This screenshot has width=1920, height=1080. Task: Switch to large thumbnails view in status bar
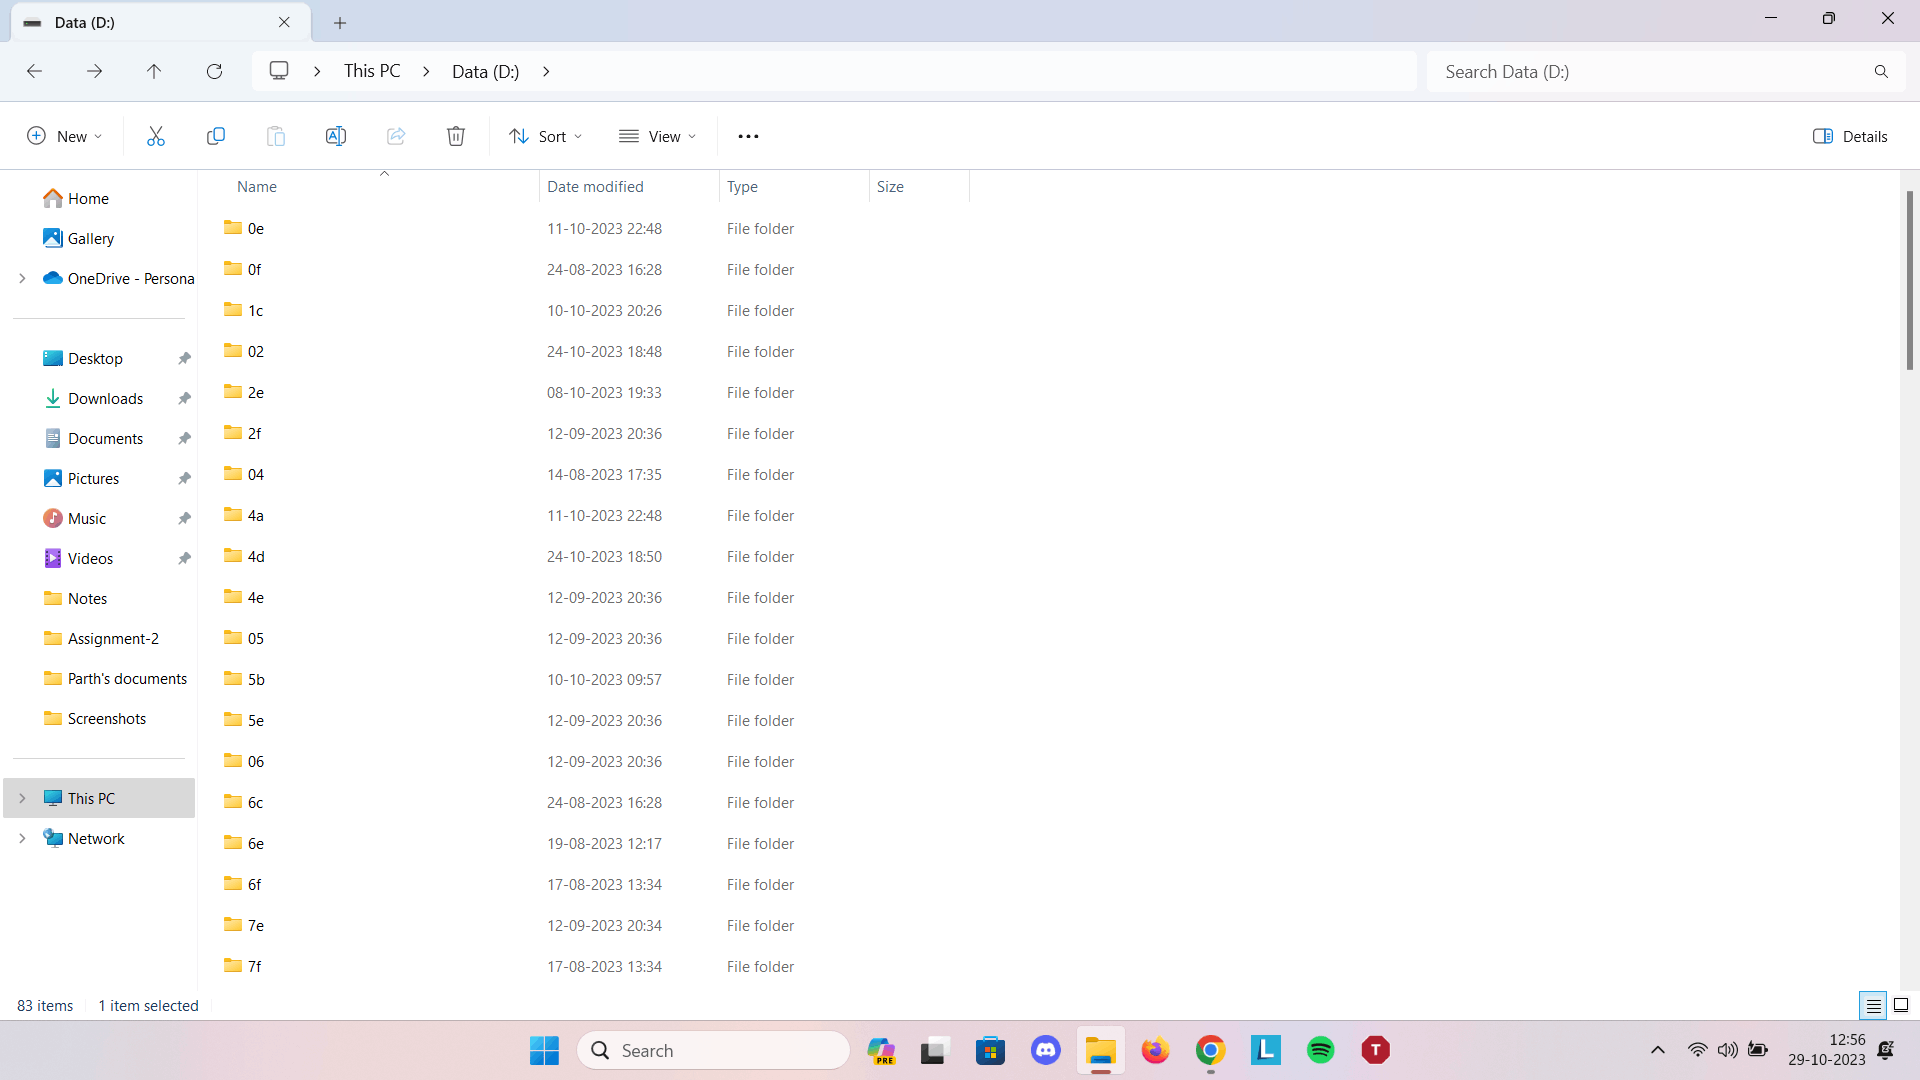click(x=1901, y=1005)
